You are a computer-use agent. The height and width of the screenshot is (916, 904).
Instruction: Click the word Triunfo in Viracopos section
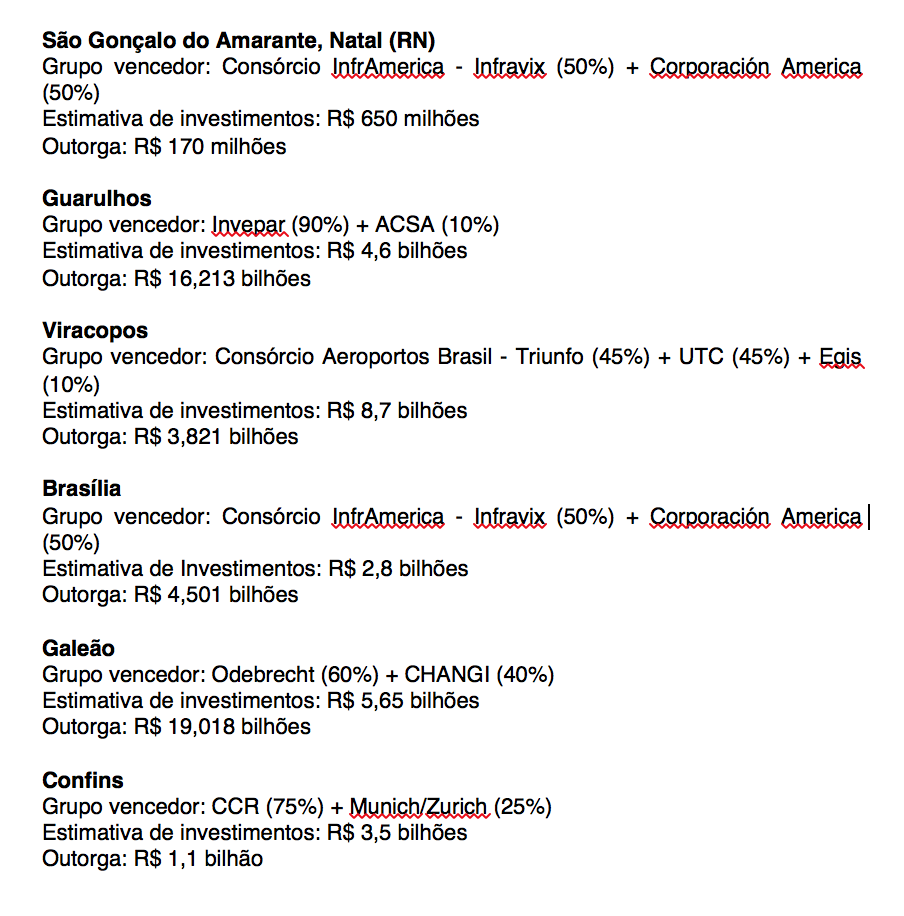click(549, 357)
